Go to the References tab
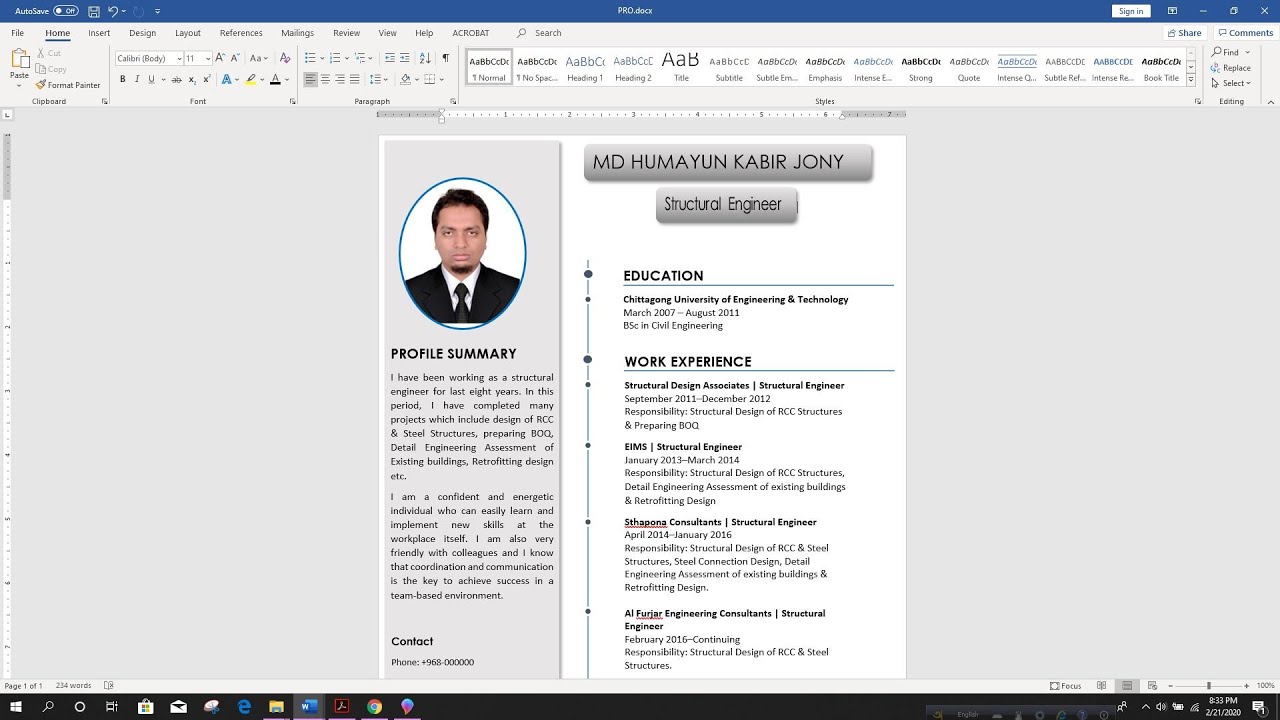1280x720 pixels. pos(241,33)
